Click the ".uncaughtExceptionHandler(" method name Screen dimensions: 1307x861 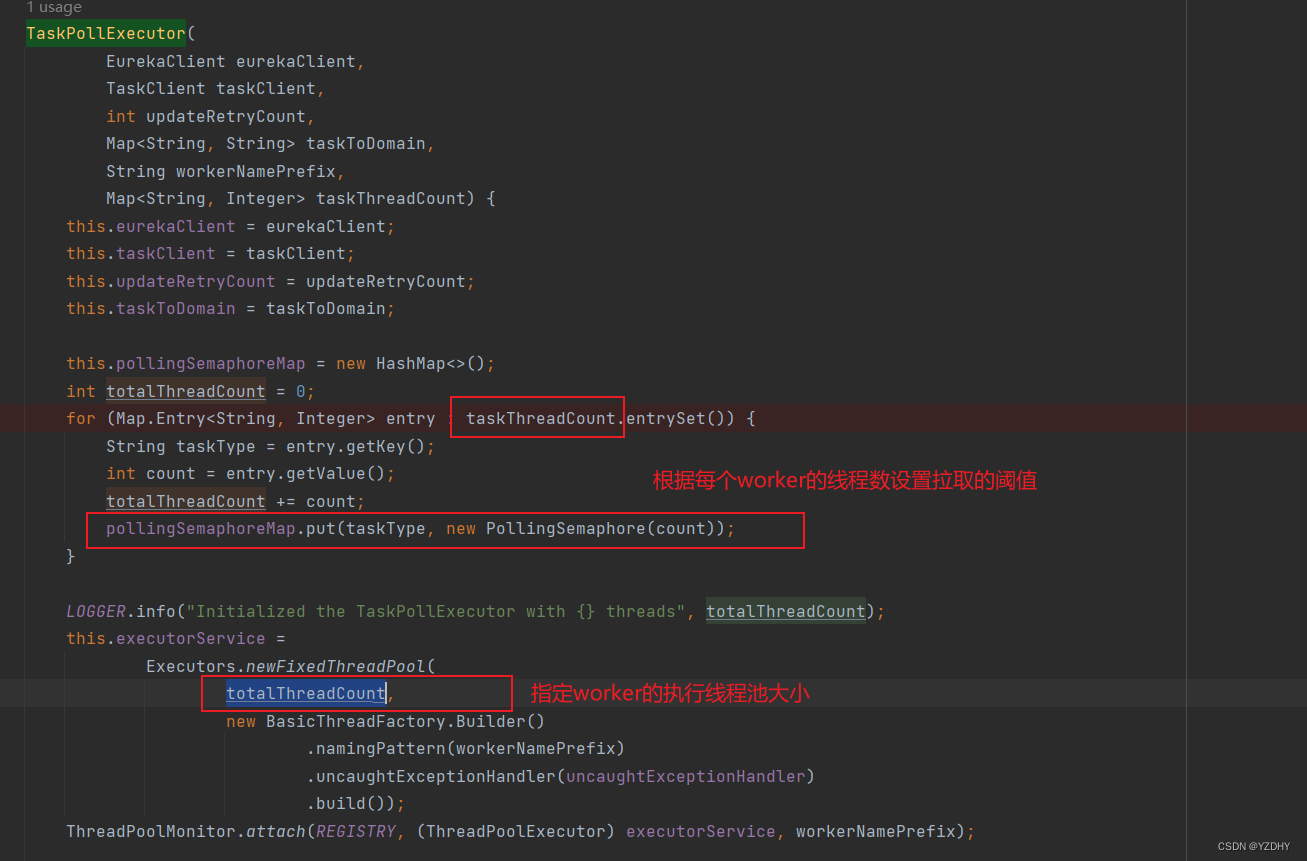click(435, 776)
